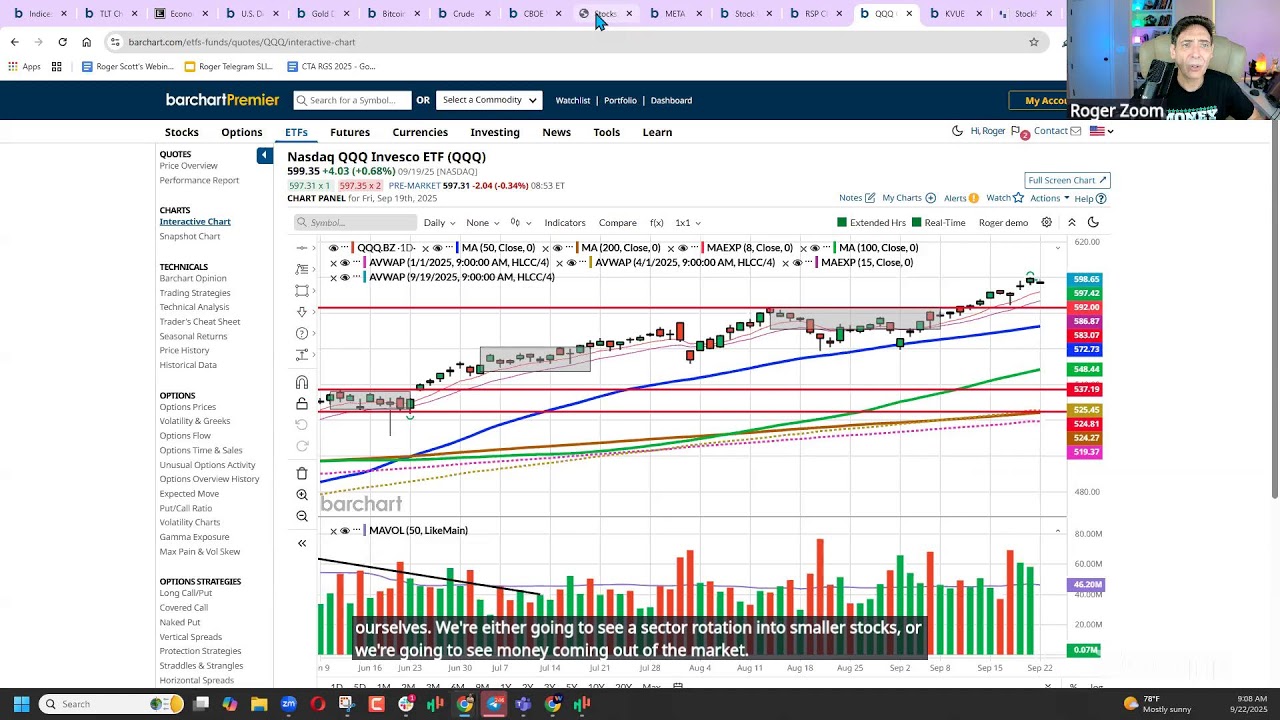This screenshot has height=720, width=1280.
Task: Click the MA (200, Close, 0) color swatch
Action: tap(577, 248)
